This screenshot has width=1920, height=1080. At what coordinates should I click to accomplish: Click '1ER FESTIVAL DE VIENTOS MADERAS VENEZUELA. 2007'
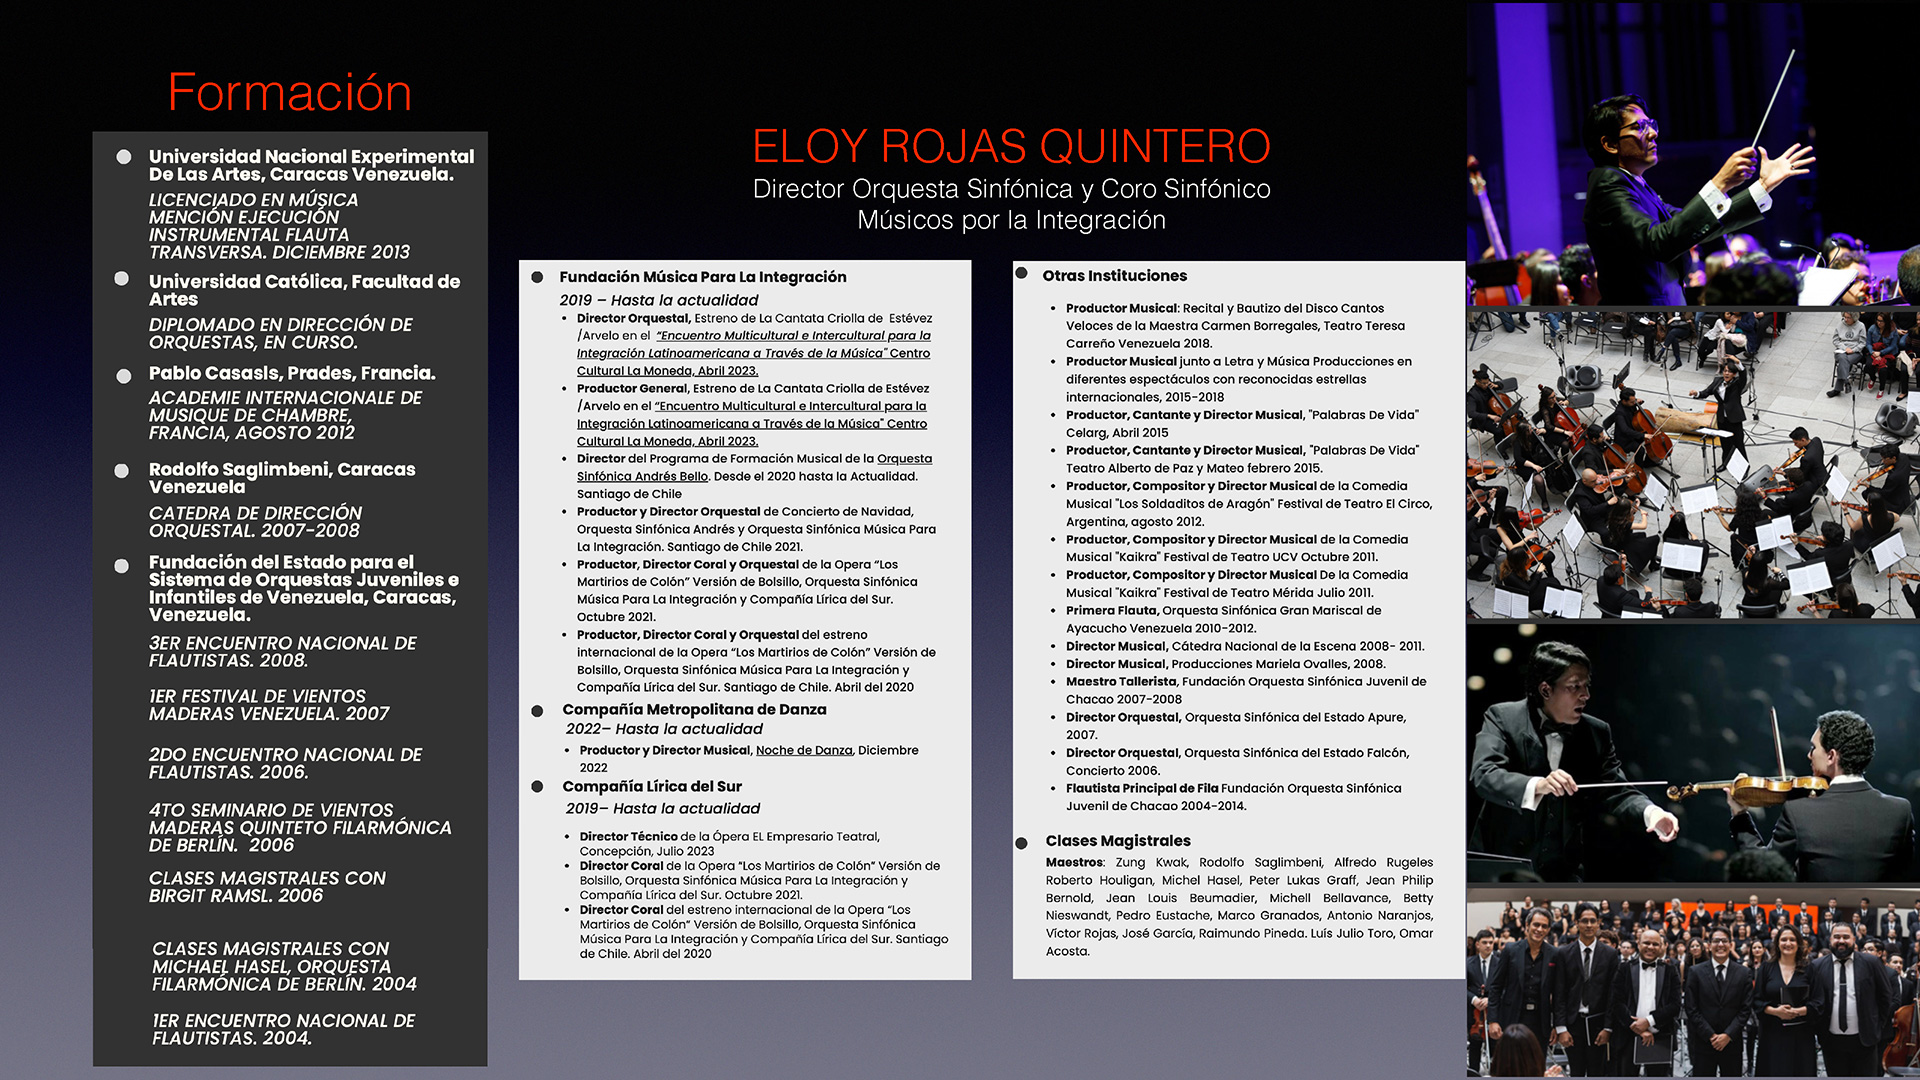point(269,705)
